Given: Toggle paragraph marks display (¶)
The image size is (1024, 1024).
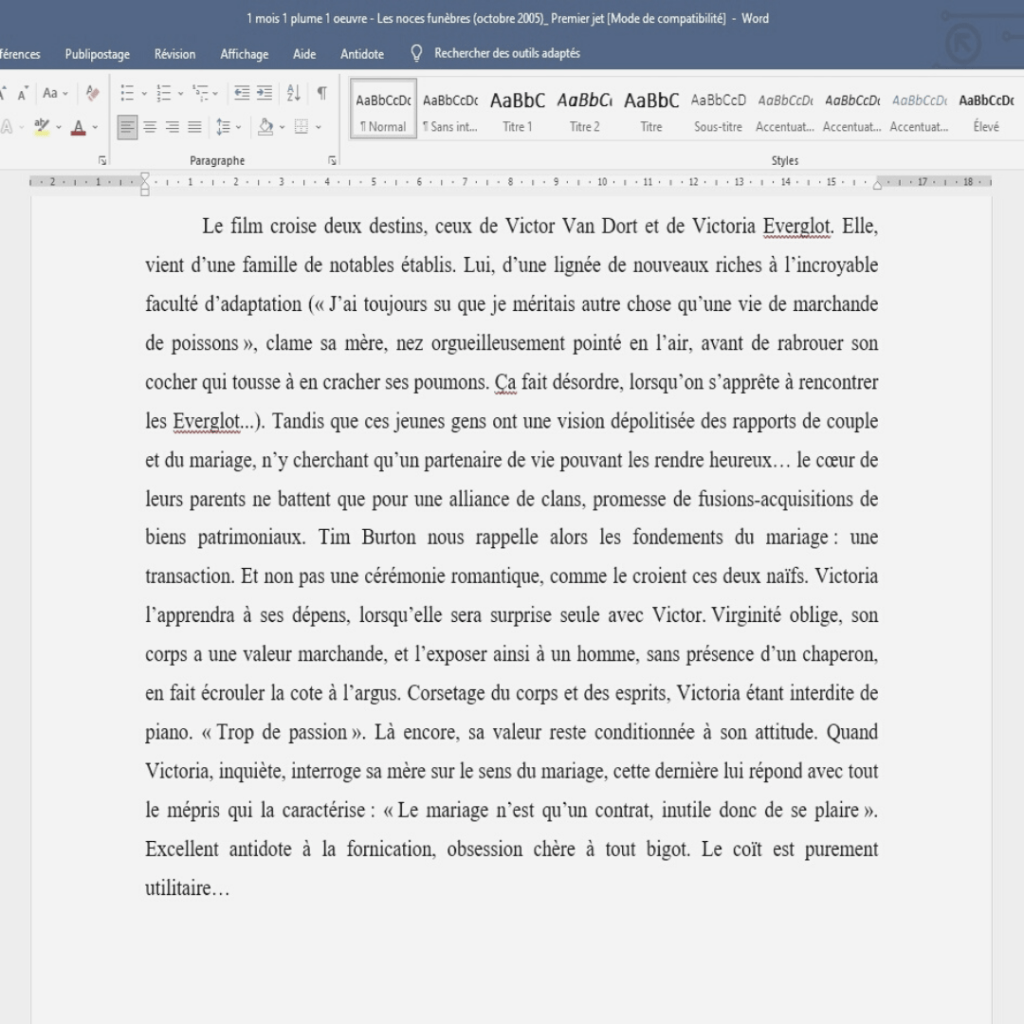Looking at the screenshot, I should 321,93.
